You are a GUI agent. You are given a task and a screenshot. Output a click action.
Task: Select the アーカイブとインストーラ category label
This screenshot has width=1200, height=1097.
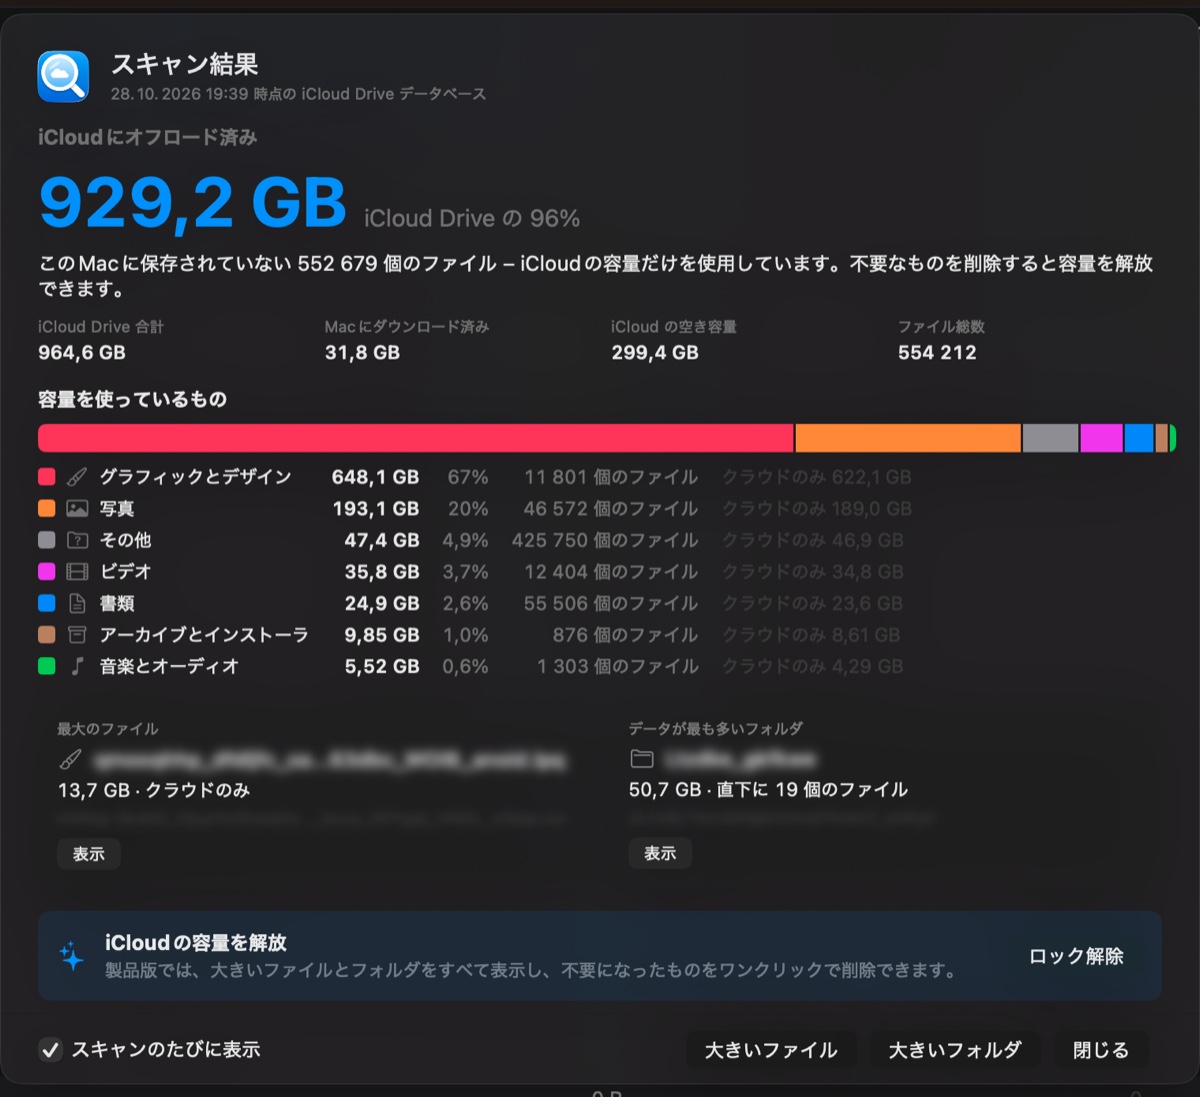coord(204,634)
